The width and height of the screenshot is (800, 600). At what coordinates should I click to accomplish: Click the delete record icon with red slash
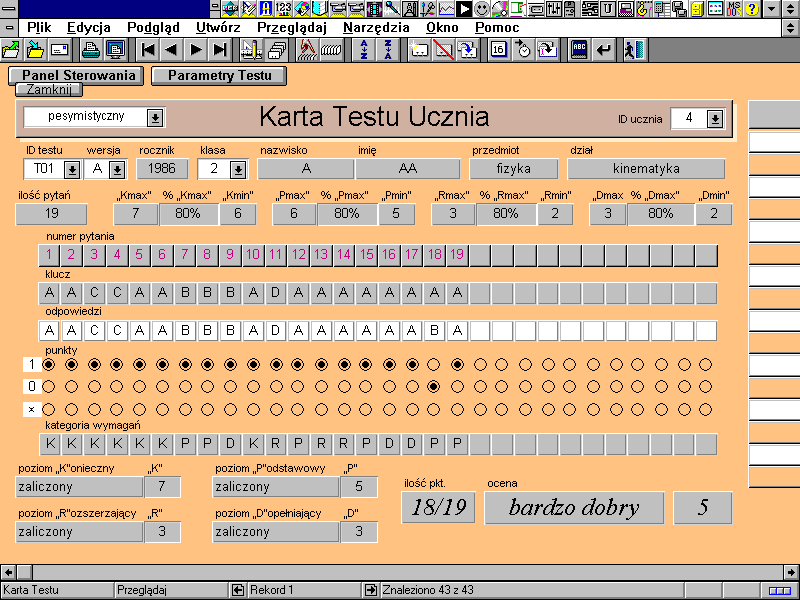click(443, 49)
